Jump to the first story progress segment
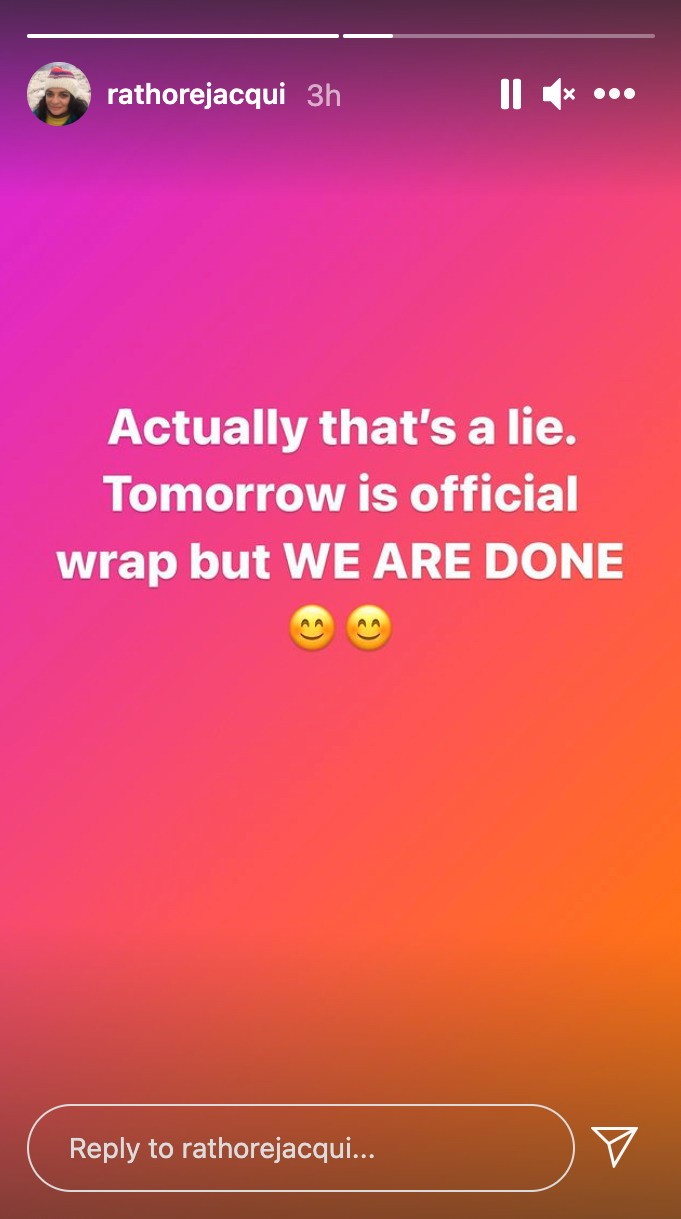 coord(183,36)
